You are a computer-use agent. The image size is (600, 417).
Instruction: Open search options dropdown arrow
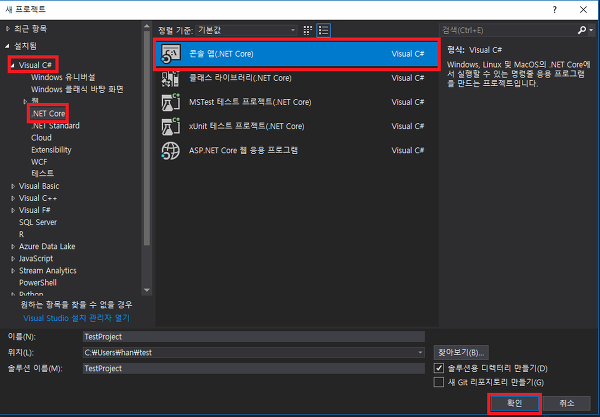coord(591,30)
